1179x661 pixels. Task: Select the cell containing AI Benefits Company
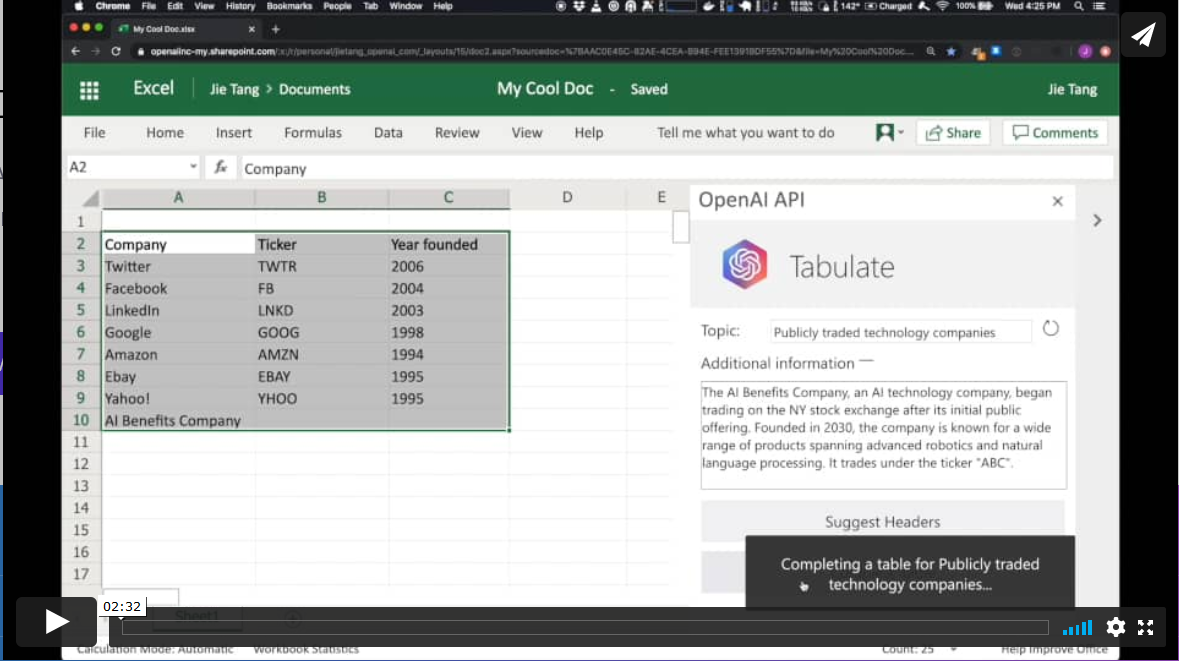tap(178, 420)
